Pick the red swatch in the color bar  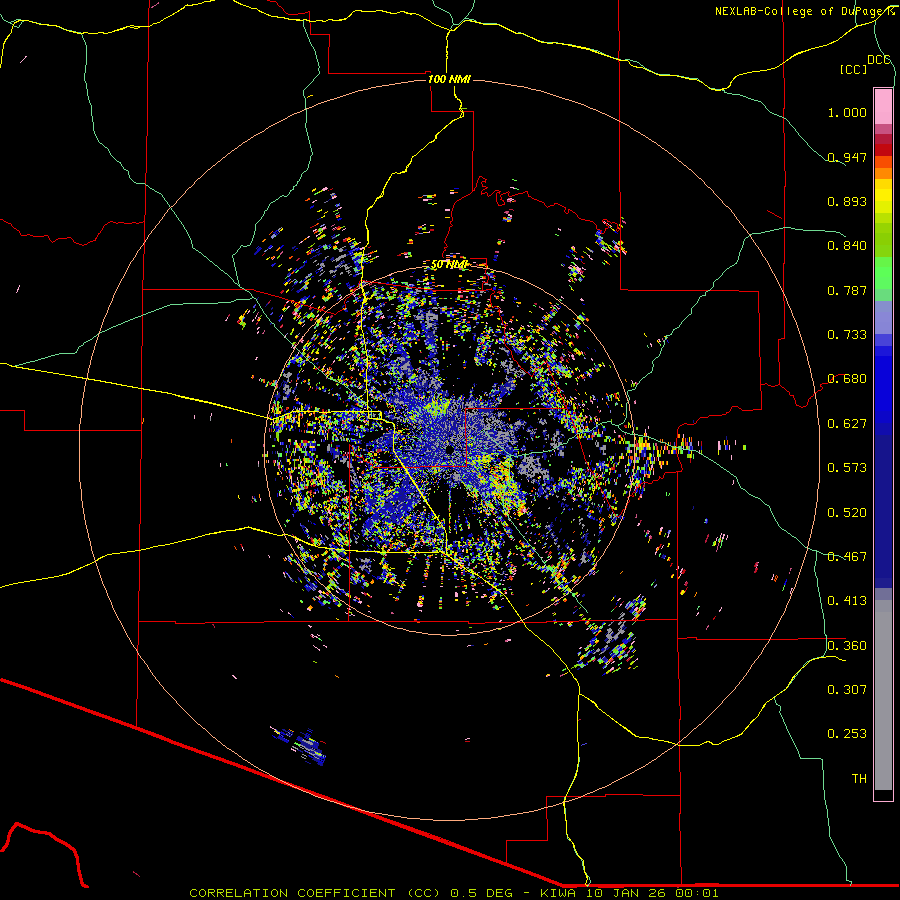pos(883,149)
